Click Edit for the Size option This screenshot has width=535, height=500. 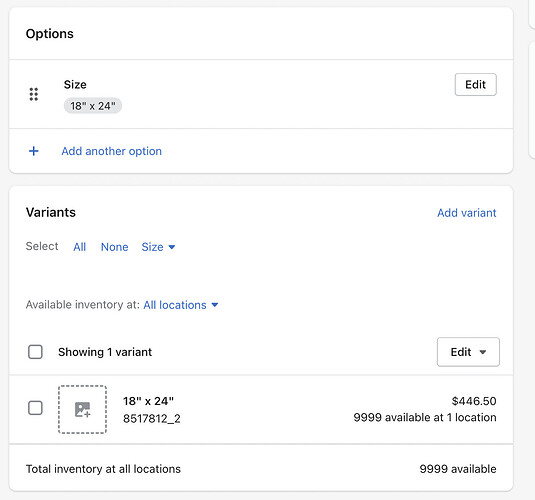(475, 84)
